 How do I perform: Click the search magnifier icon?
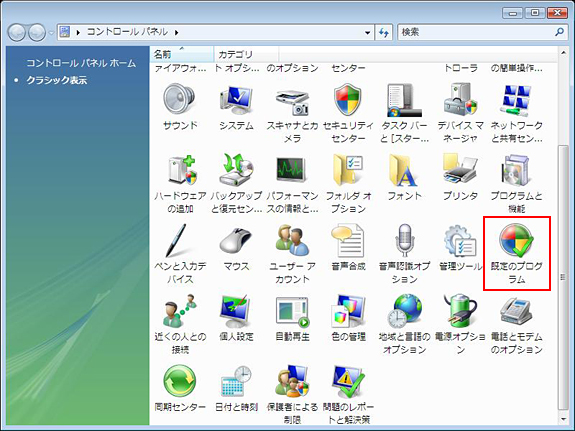(559, 32)
